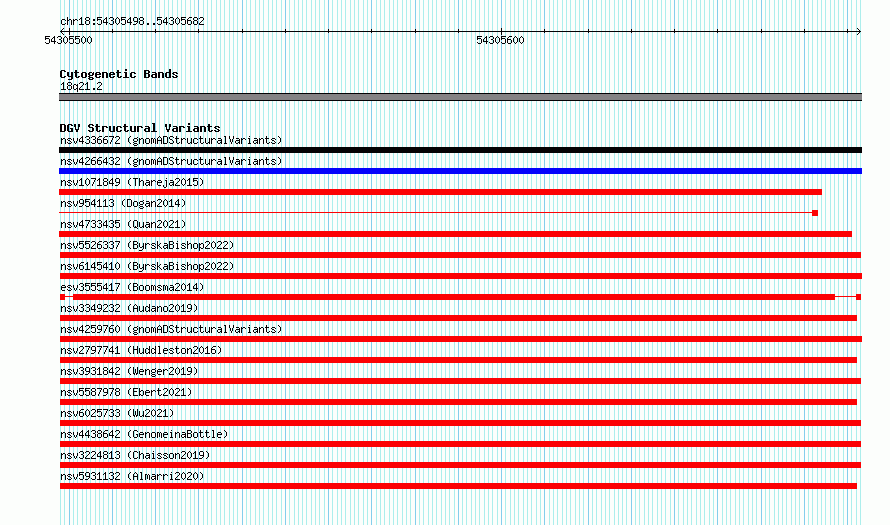Select the red nsv1071849 Thareja2015 bar
The height and width of the screenshot is (525, 890).
440,192
